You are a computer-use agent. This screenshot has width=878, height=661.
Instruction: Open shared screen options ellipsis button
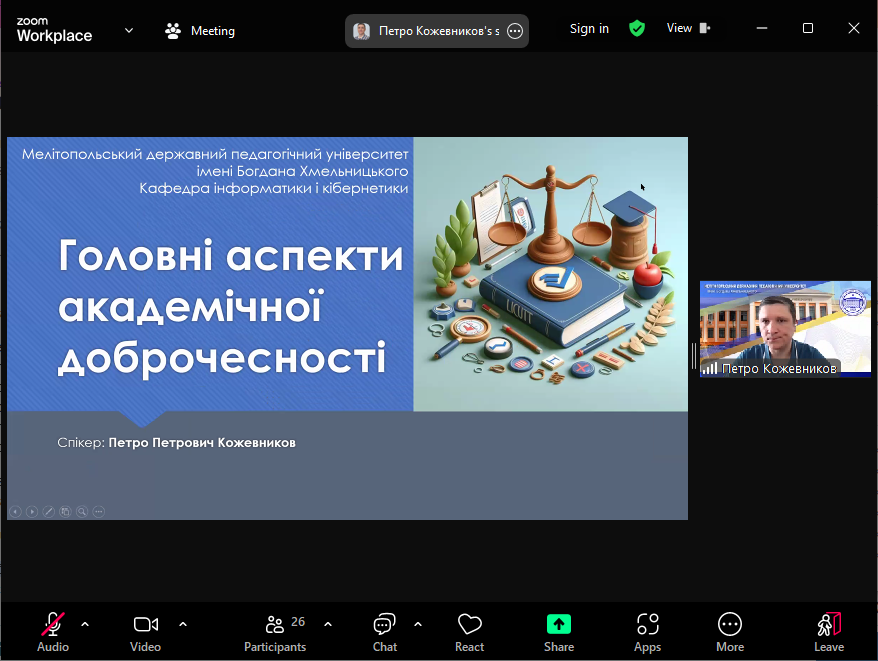515,31
